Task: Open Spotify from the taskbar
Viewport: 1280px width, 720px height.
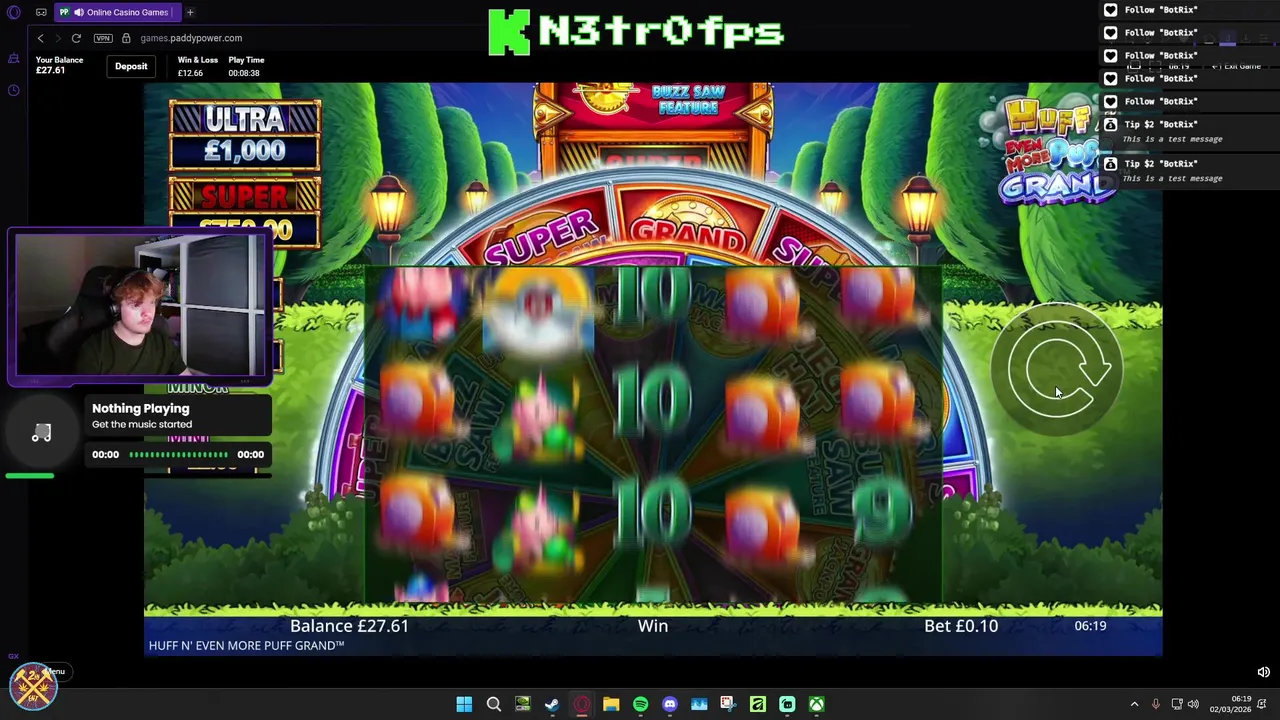Action: [640, 705]
